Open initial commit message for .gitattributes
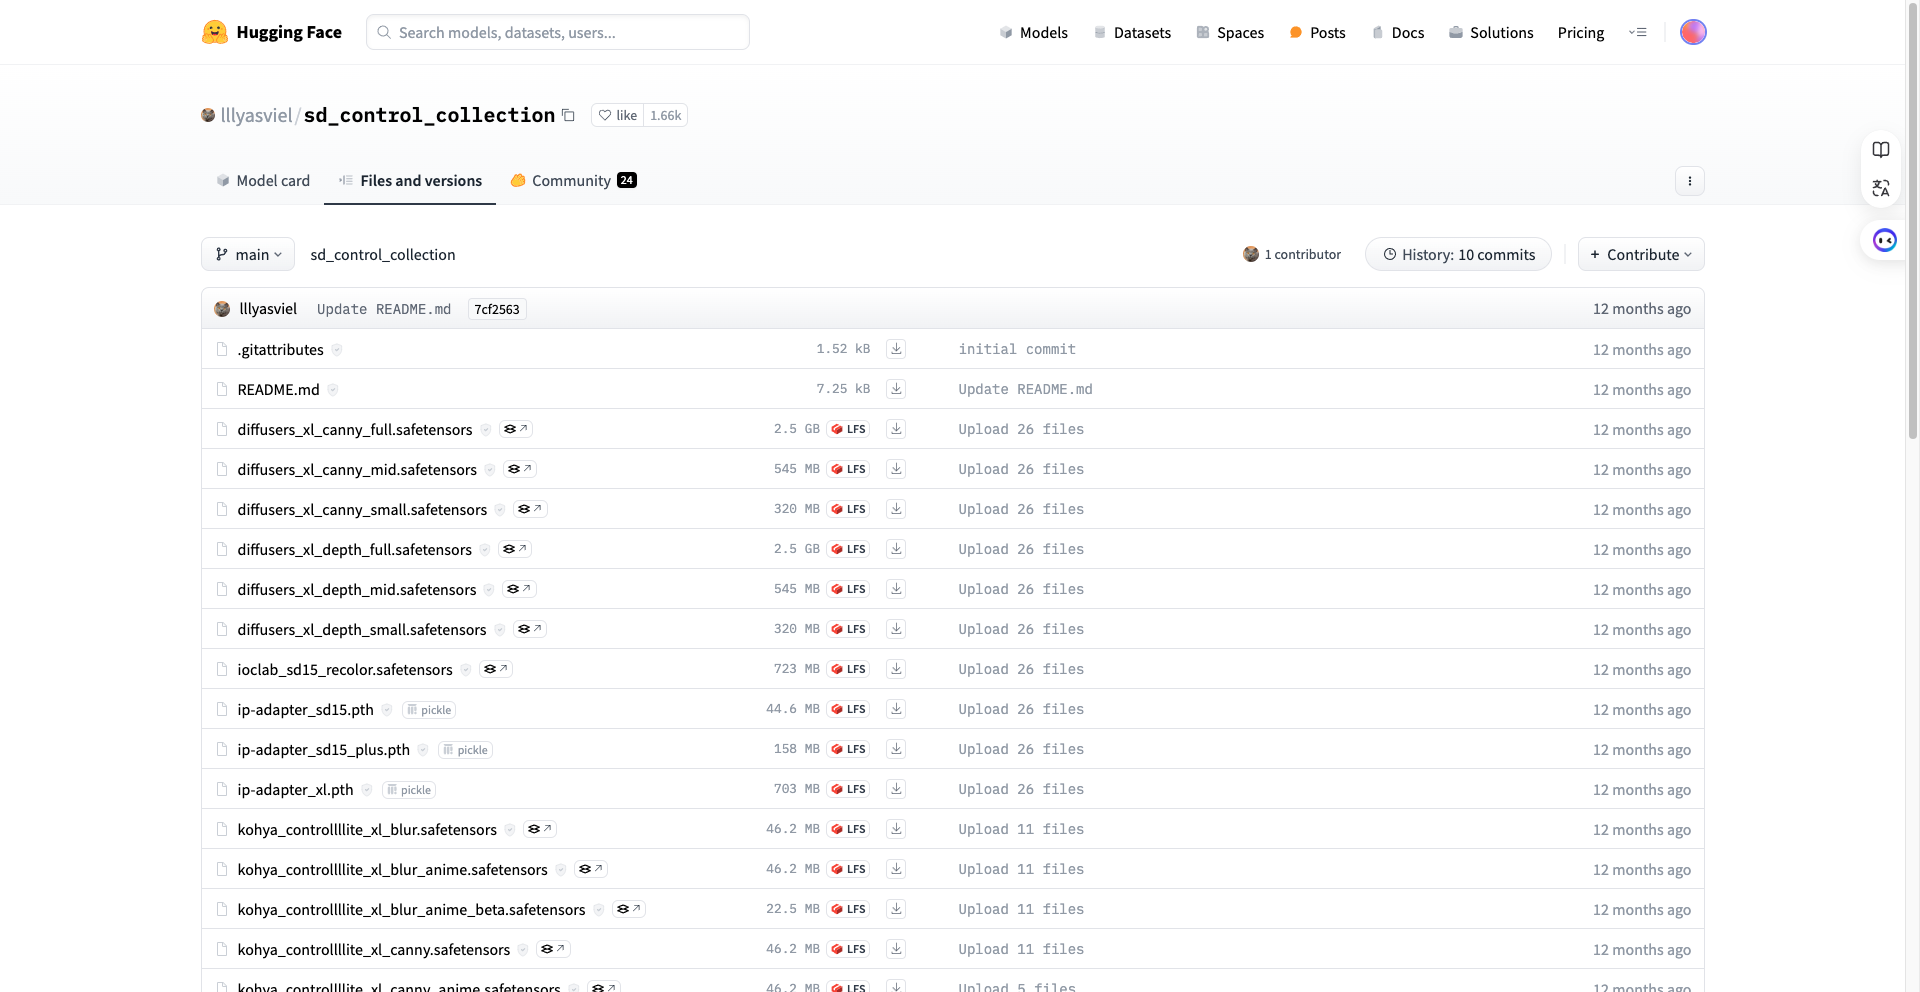The height and width of the screenshot is (992, 1920). click(x=1017, y=349)
